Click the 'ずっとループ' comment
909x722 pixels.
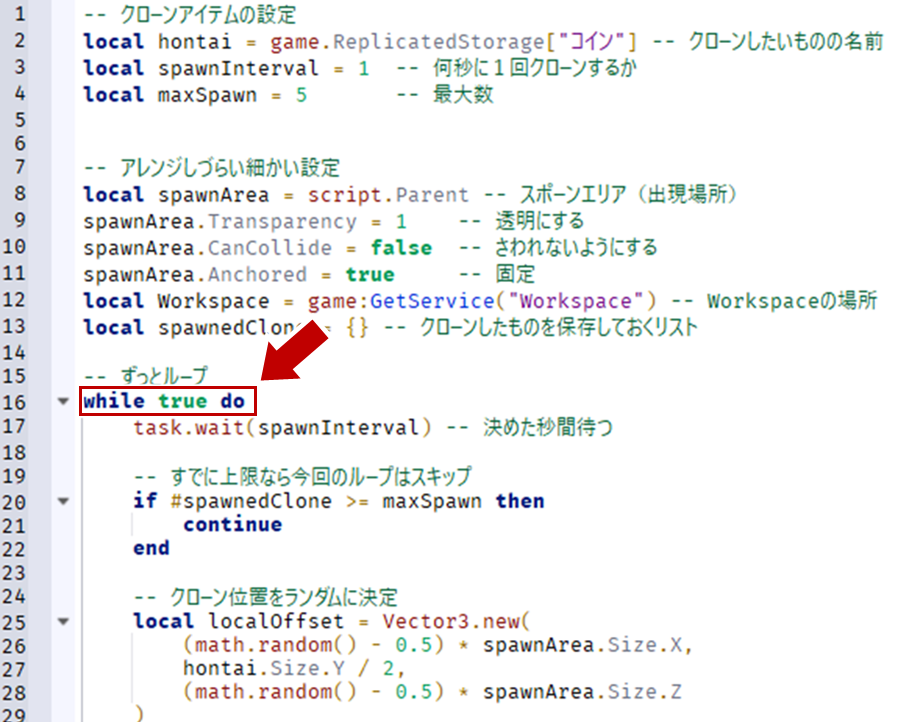pyautogui.click(x=164, y=376)
